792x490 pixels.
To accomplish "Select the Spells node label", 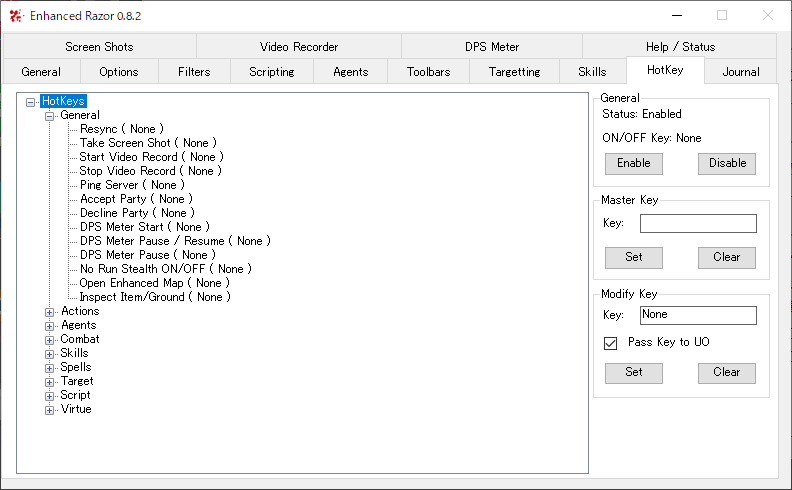I will (x=76, y=367).
